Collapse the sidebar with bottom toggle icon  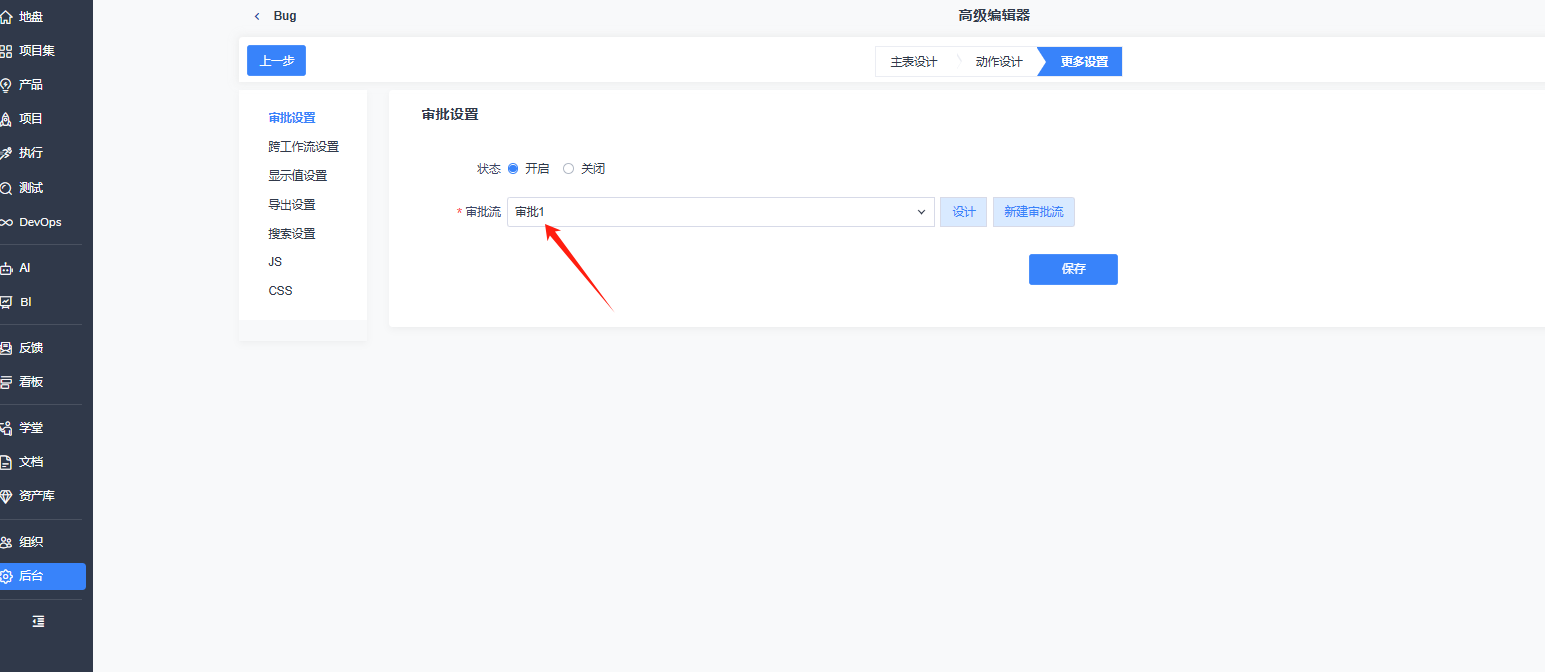38,621
